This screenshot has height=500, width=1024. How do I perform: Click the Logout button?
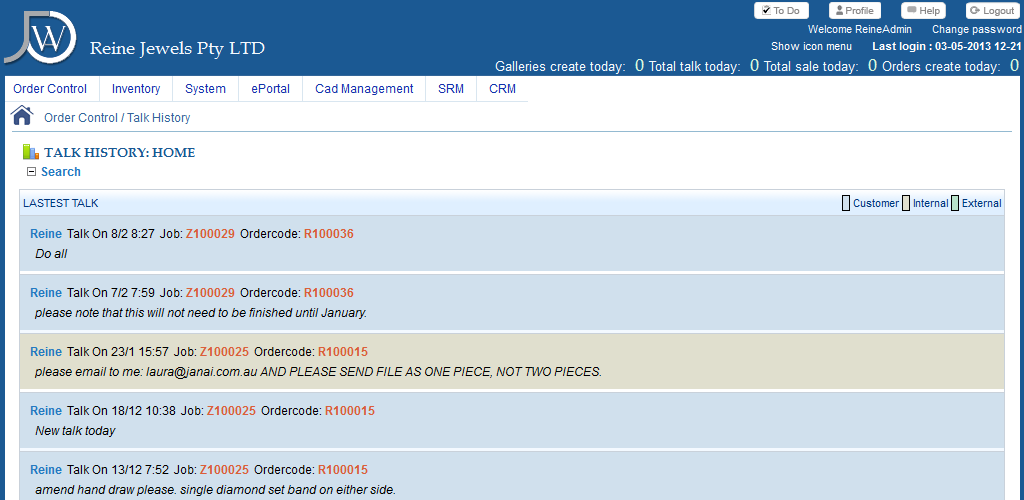click(x=992, y=10)
